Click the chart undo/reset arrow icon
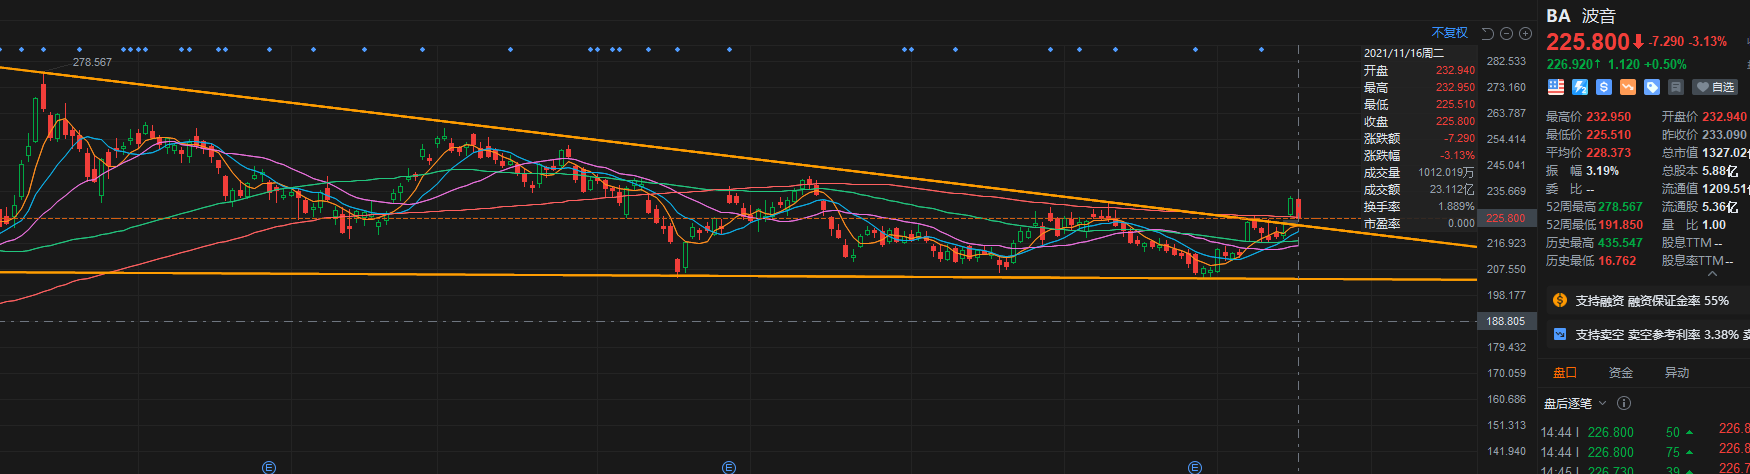This screenshot has height=474, width=1750. coord(1488,33)
